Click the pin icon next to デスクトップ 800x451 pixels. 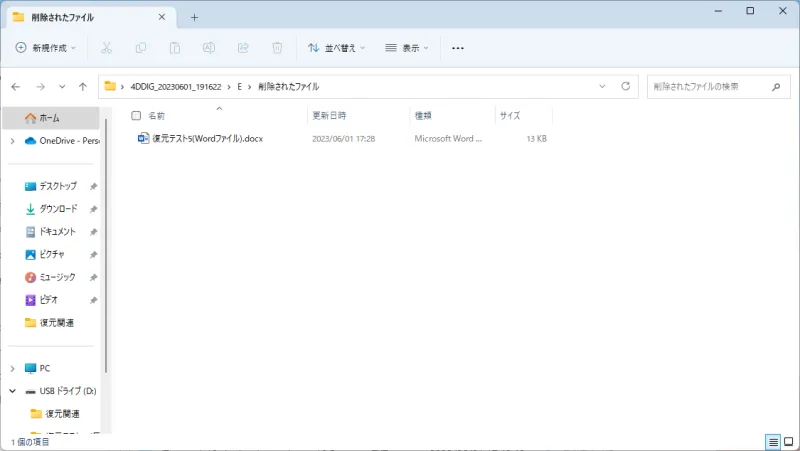(x=93, y=187)
